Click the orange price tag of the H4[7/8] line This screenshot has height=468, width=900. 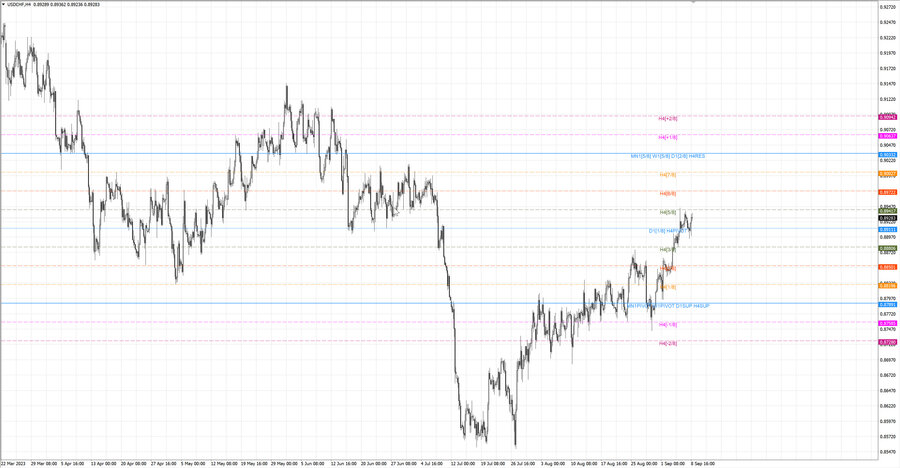(x=887, y=173)
